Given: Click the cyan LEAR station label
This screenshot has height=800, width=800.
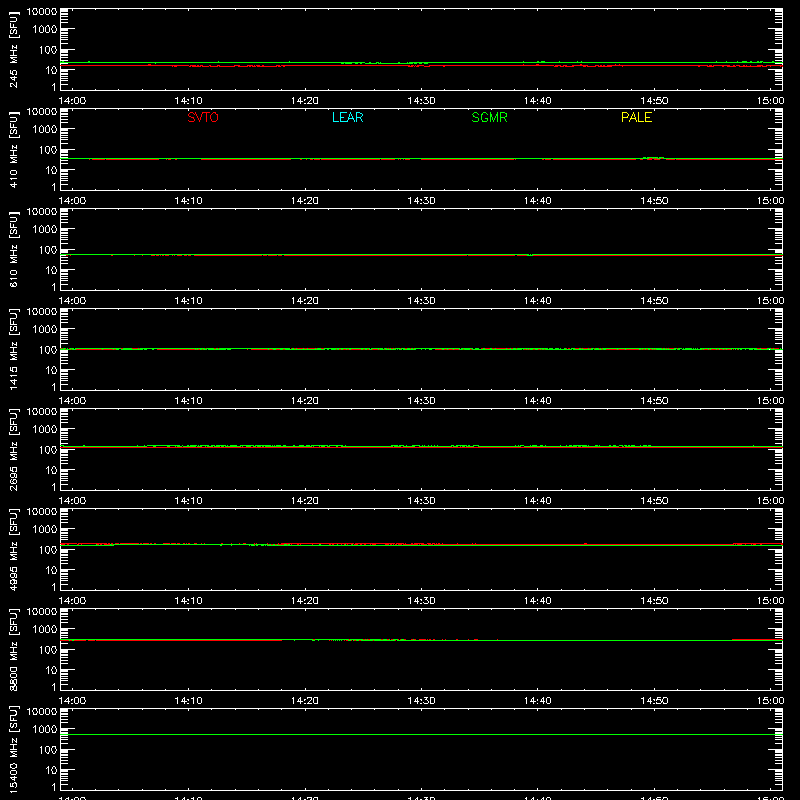Looking at the screenshot, I should pos(347,117).
